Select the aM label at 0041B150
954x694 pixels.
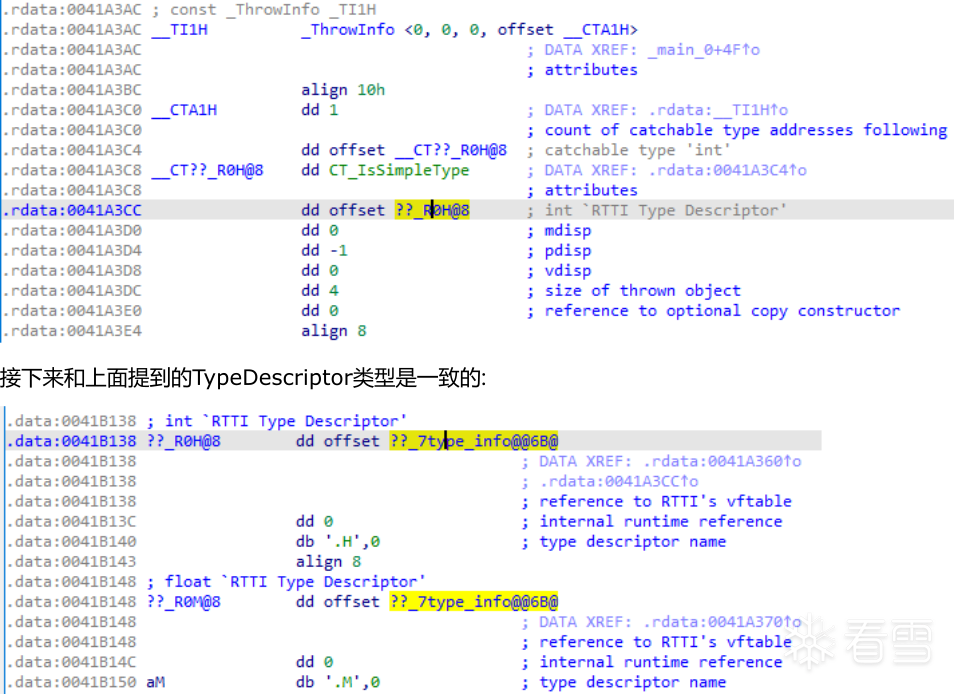(156, 682)
